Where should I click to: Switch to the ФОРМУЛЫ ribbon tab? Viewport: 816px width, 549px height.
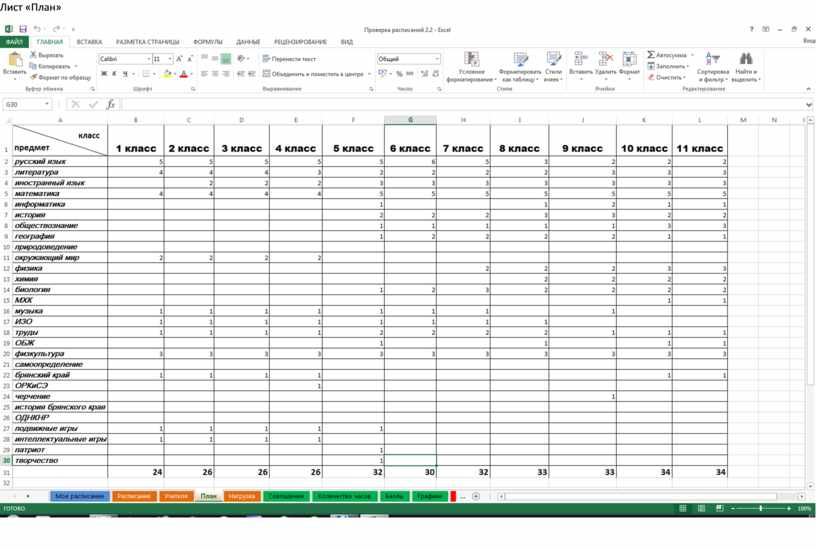208,42
